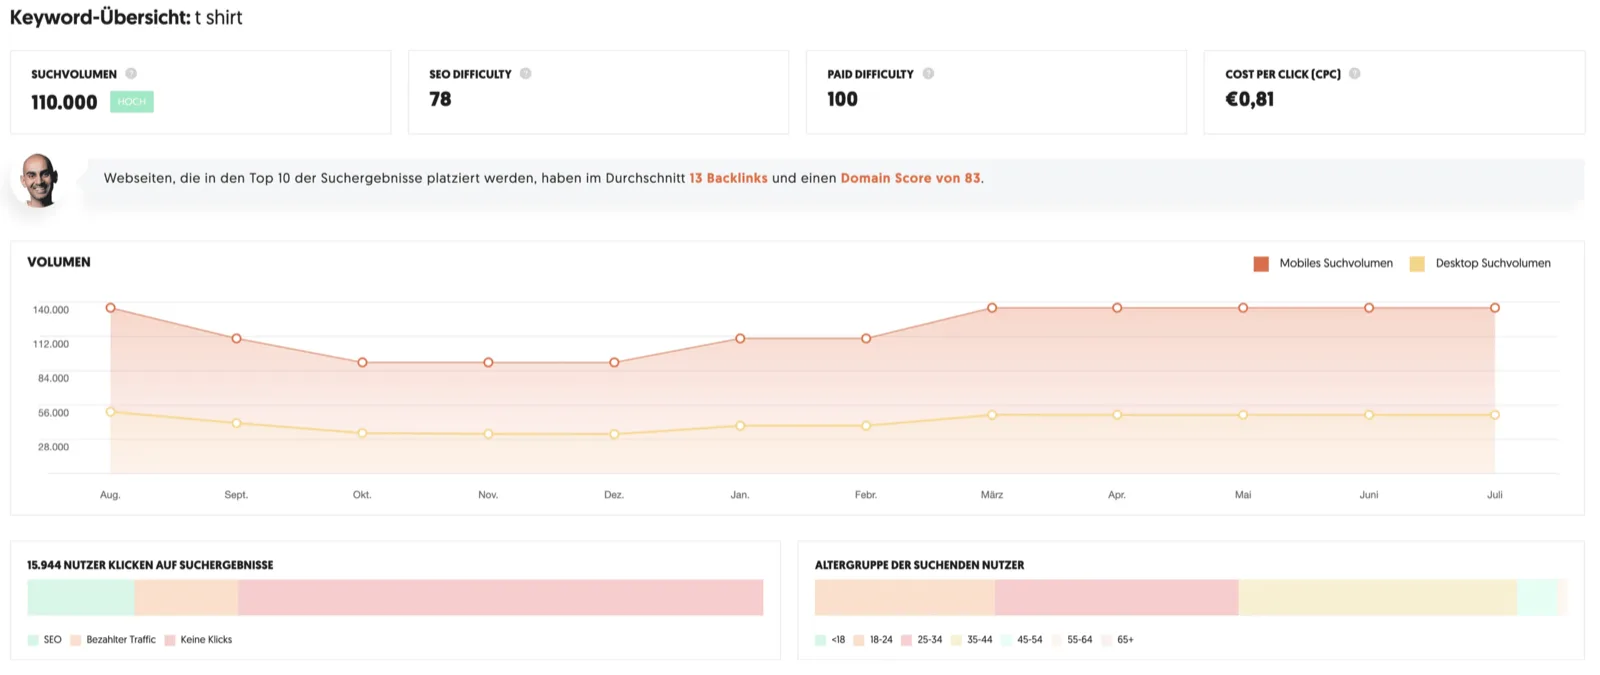
Task: Select the mobile volume point for Nov.
Action: [x=488, y=362]
